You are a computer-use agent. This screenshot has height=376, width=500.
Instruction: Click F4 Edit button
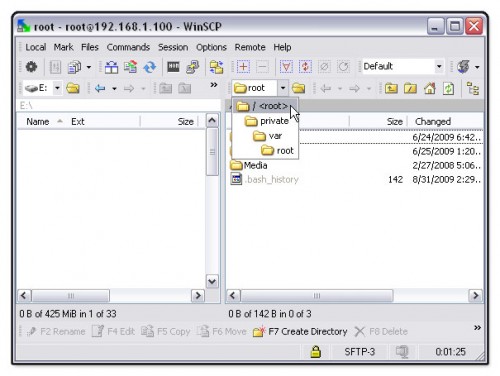pyautogui.click(x=113, y=332)
